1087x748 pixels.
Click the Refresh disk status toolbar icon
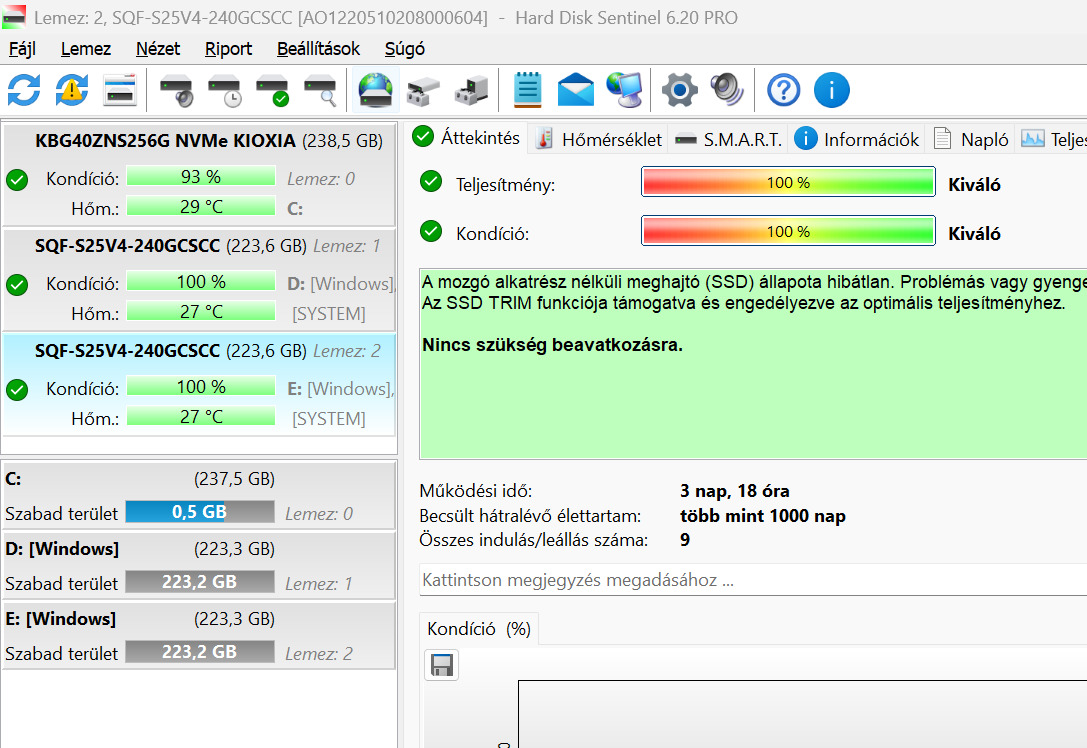[24, 90]
